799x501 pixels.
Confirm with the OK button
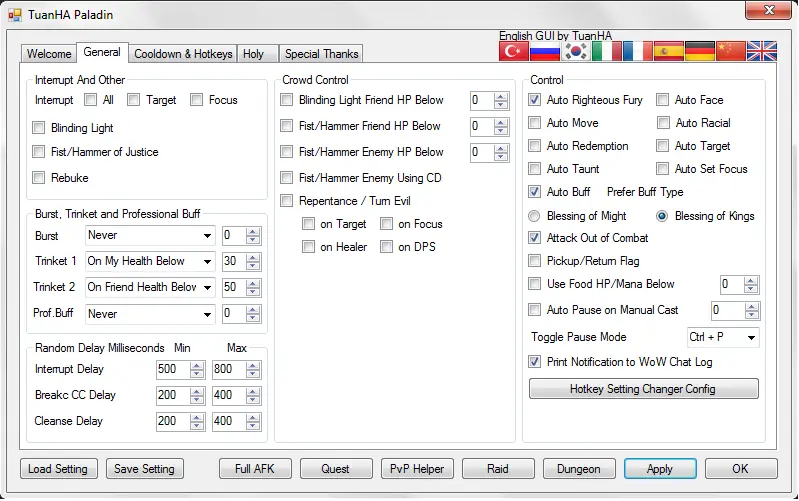[741, 469]
